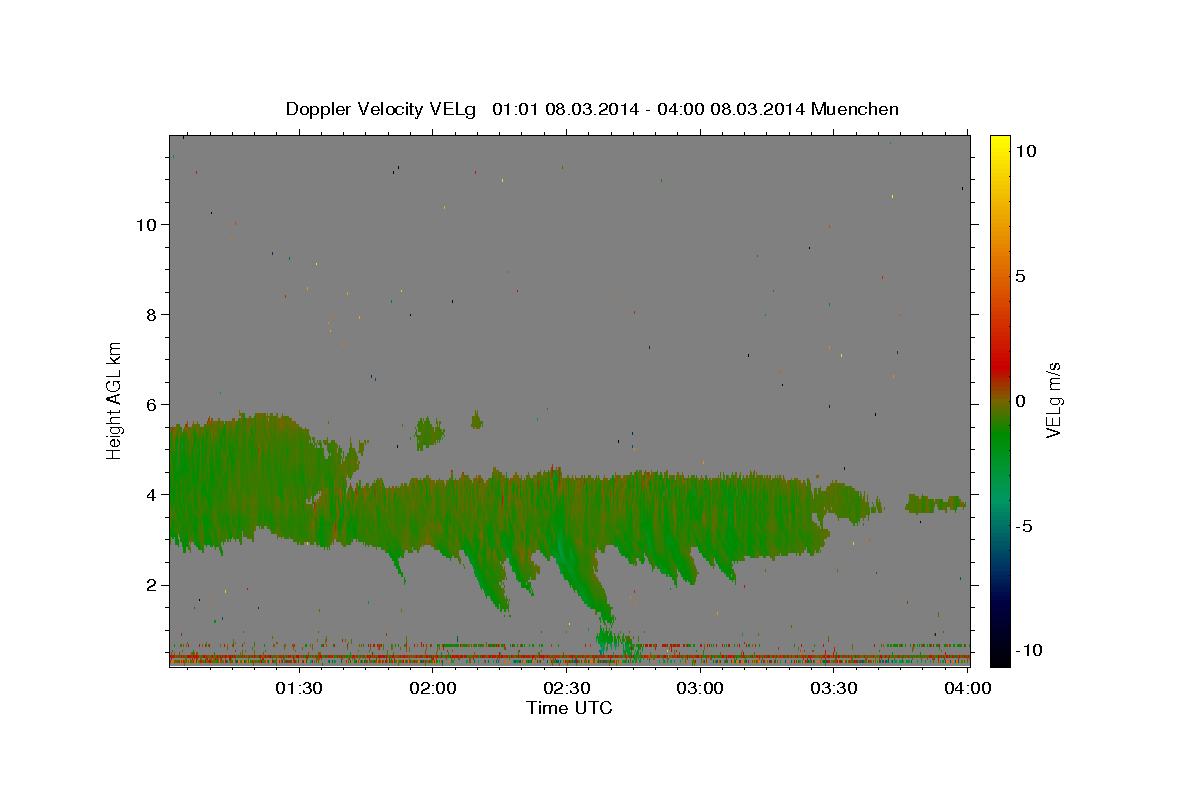Screen dimensions: 1200x800
Task: Click the 02:00 time tick label
Action: point(433,688)
